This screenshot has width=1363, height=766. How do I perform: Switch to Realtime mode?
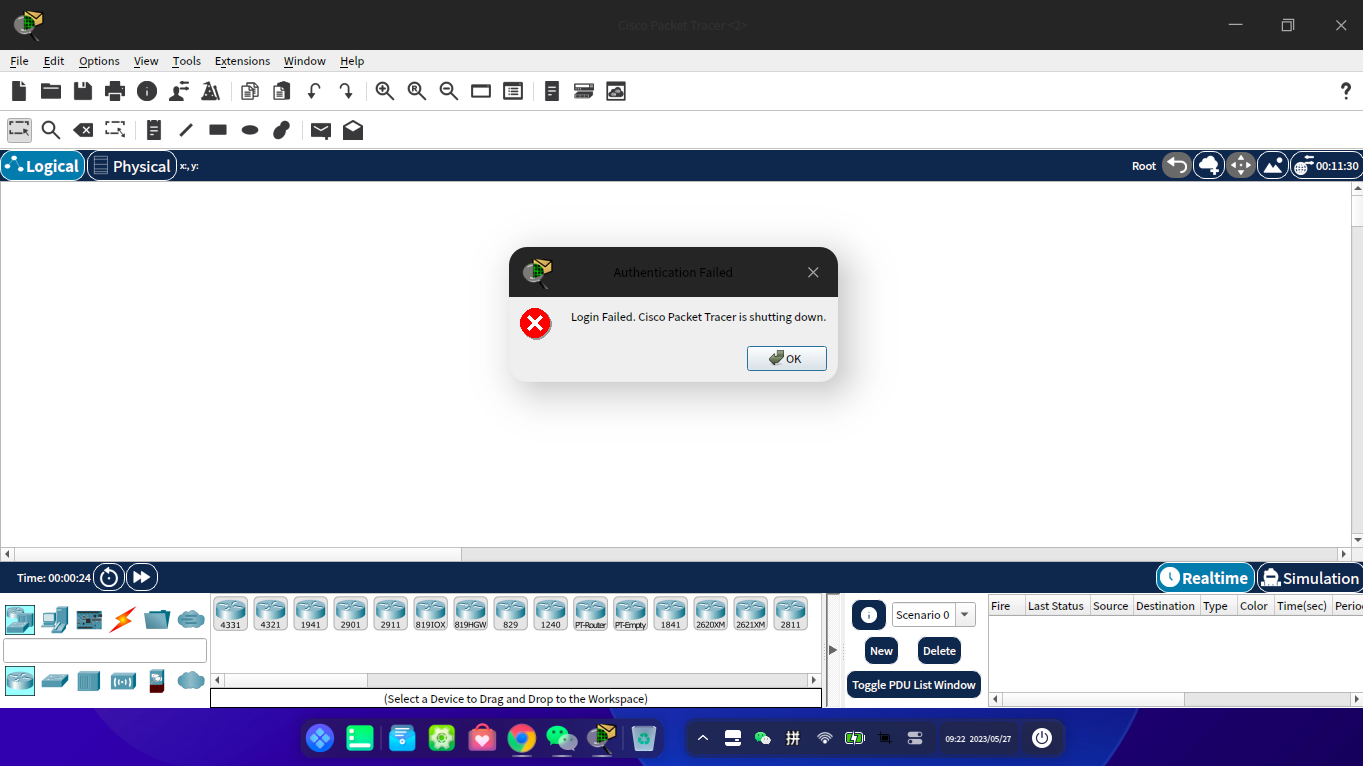point(1205,578)
